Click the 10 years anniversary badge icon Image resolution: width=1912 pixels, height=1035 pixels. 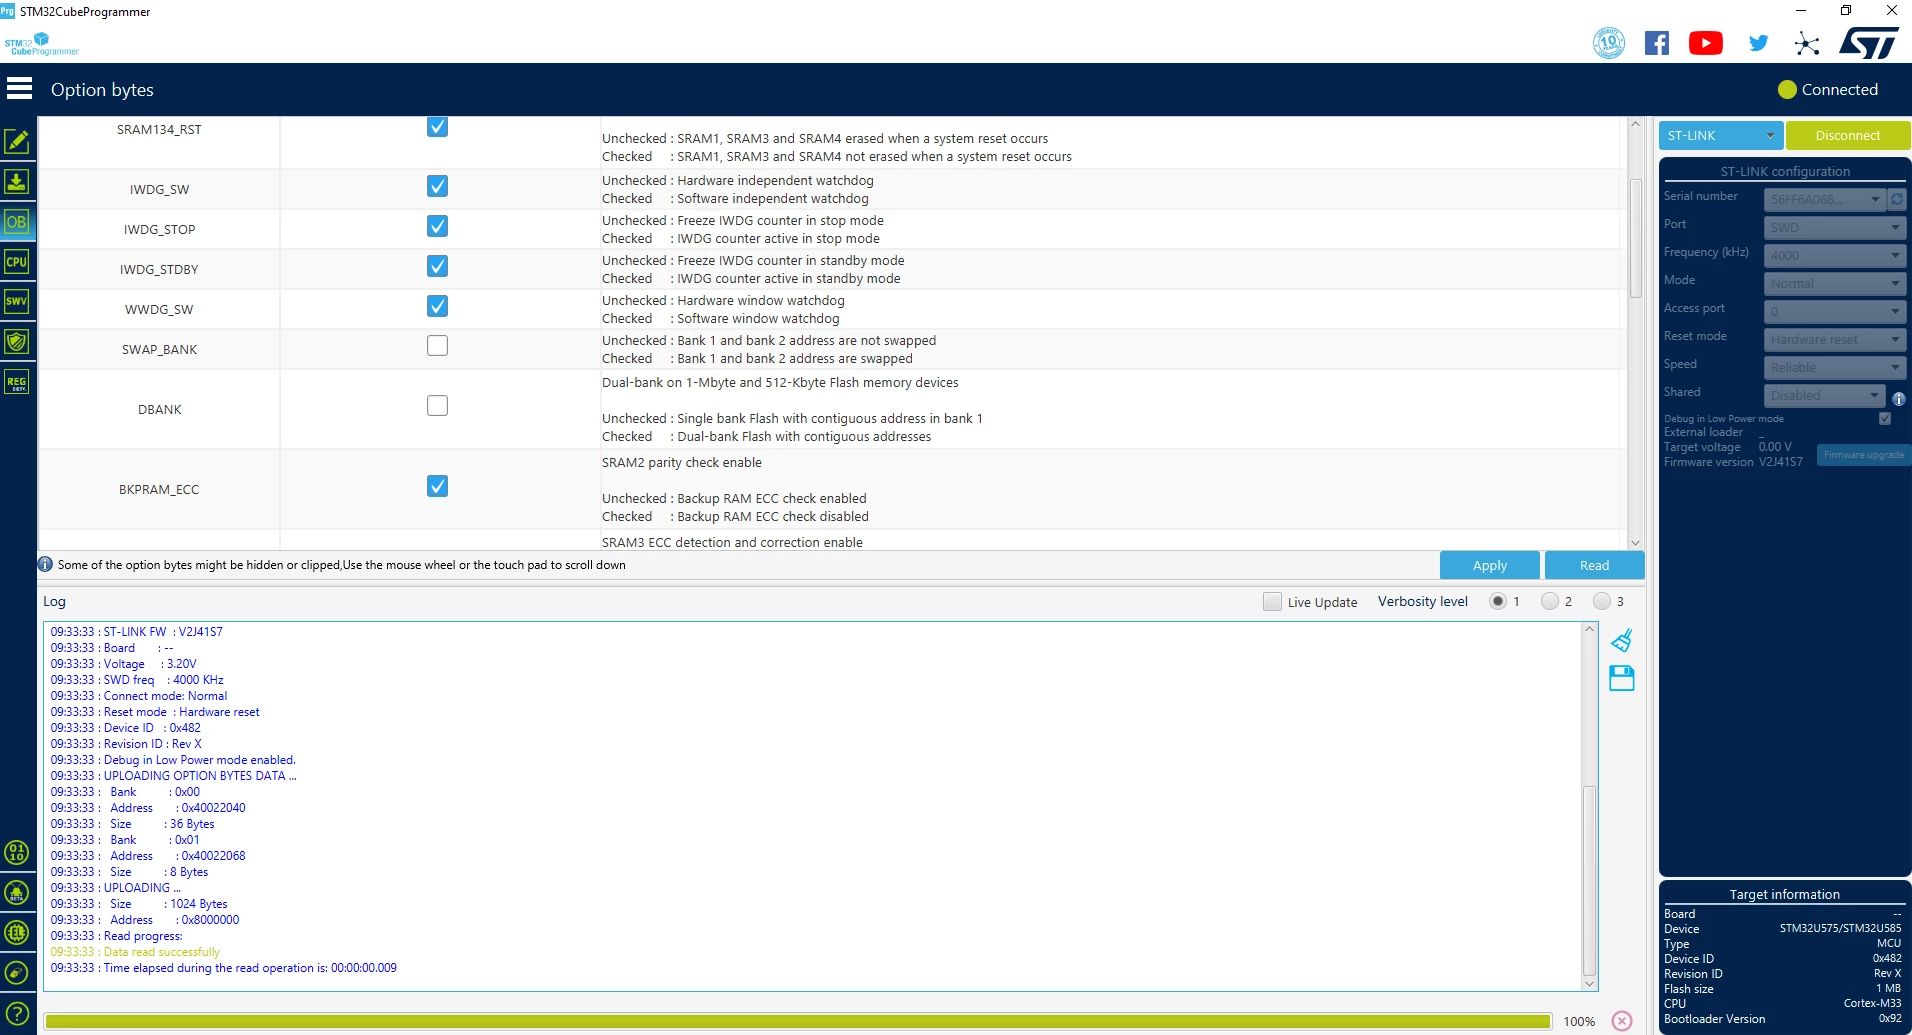tap(1609, 43)
